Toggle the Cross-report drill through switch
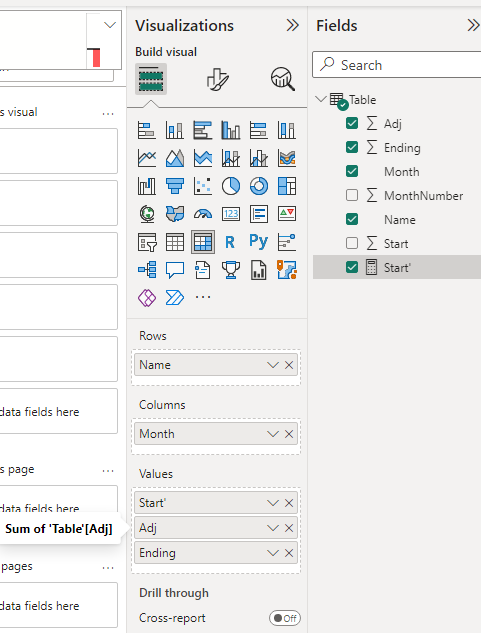This screenshot has width=481, height=633. [285, 618]
